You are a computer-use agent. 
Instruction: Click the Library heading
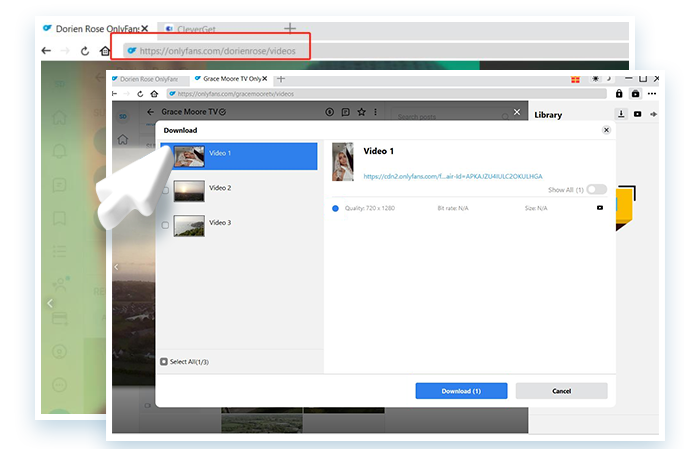coord(548,115)
